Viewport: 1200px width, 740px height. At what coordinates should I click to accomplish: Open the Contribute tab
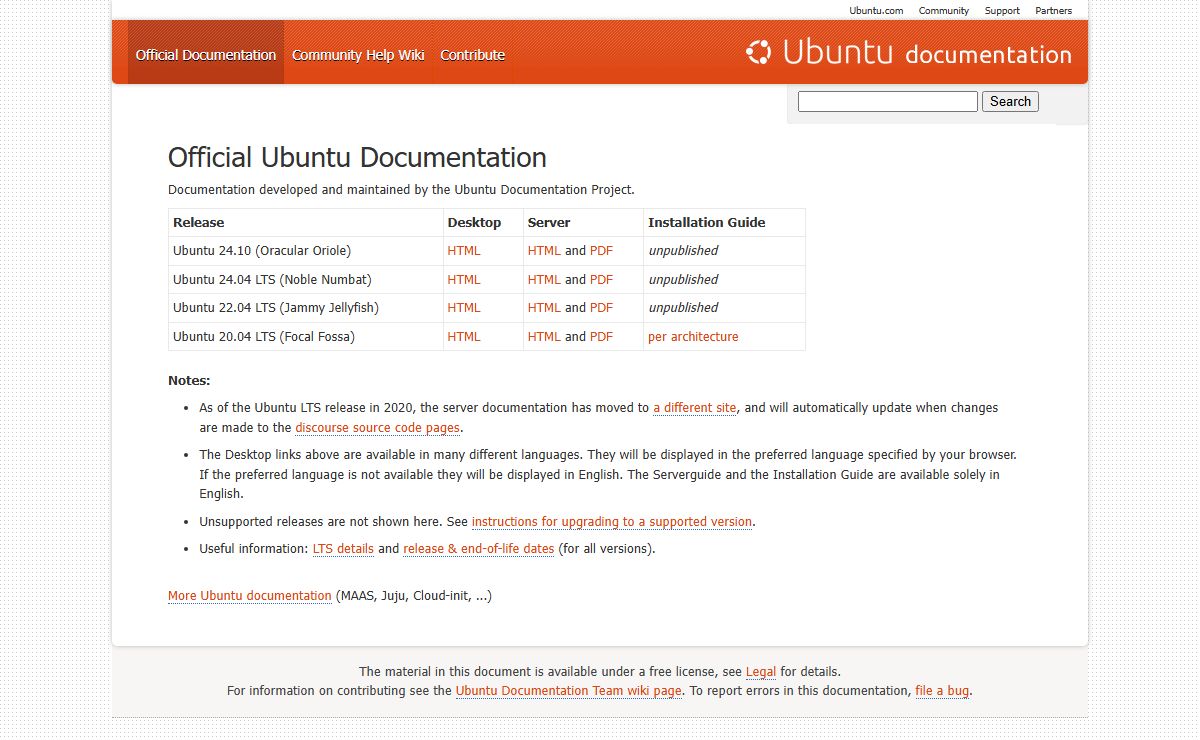click(x=472, y=55)
